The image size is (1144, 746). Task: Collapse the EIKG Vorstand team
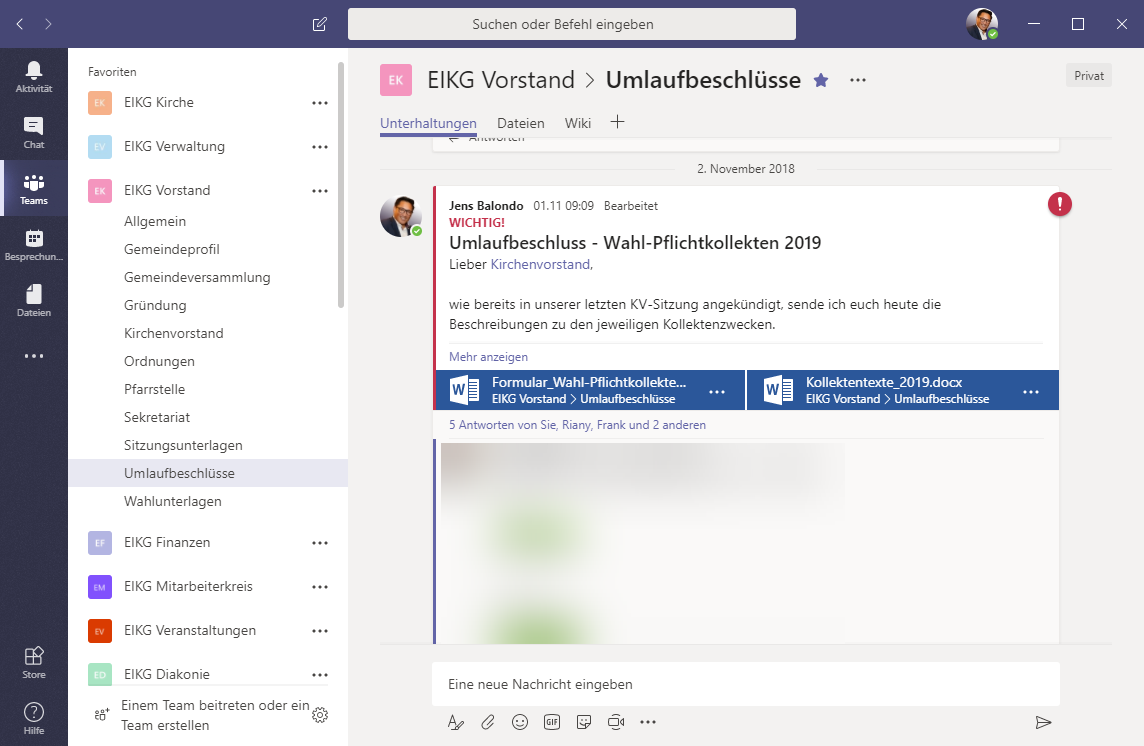coord(167,191)
